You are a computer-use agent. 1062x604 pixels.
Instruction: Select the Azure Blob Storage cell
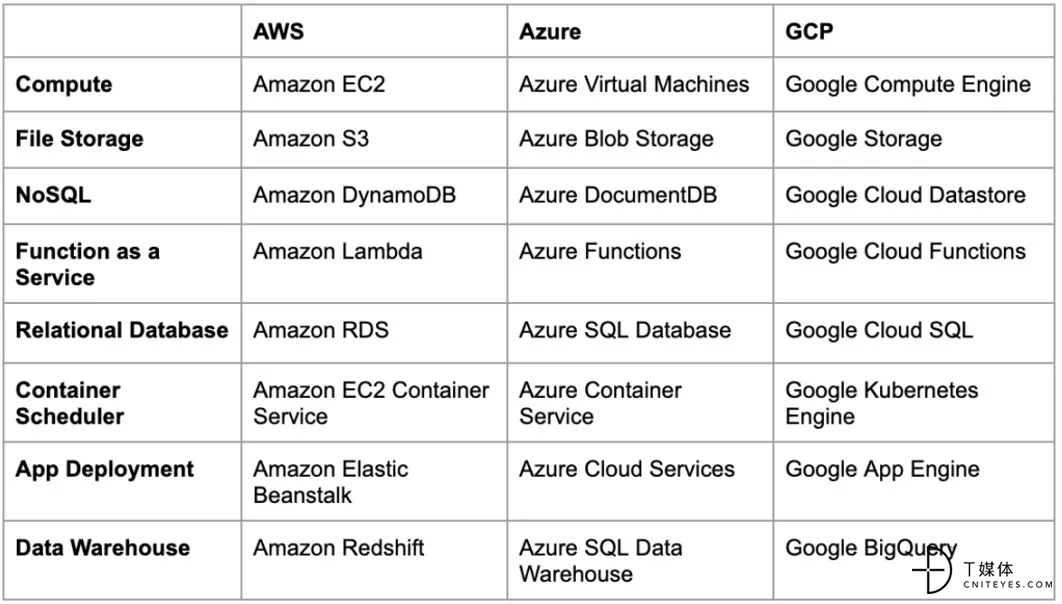640,139
